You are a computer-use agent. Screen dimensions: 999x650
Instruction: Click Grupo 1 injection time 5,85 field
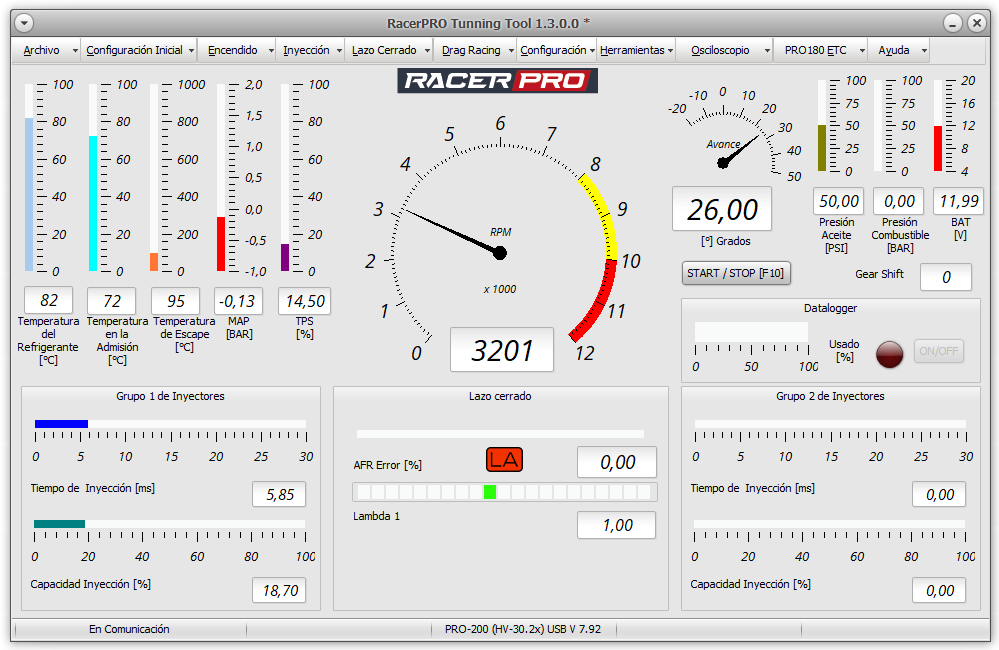tap(280, 495)
